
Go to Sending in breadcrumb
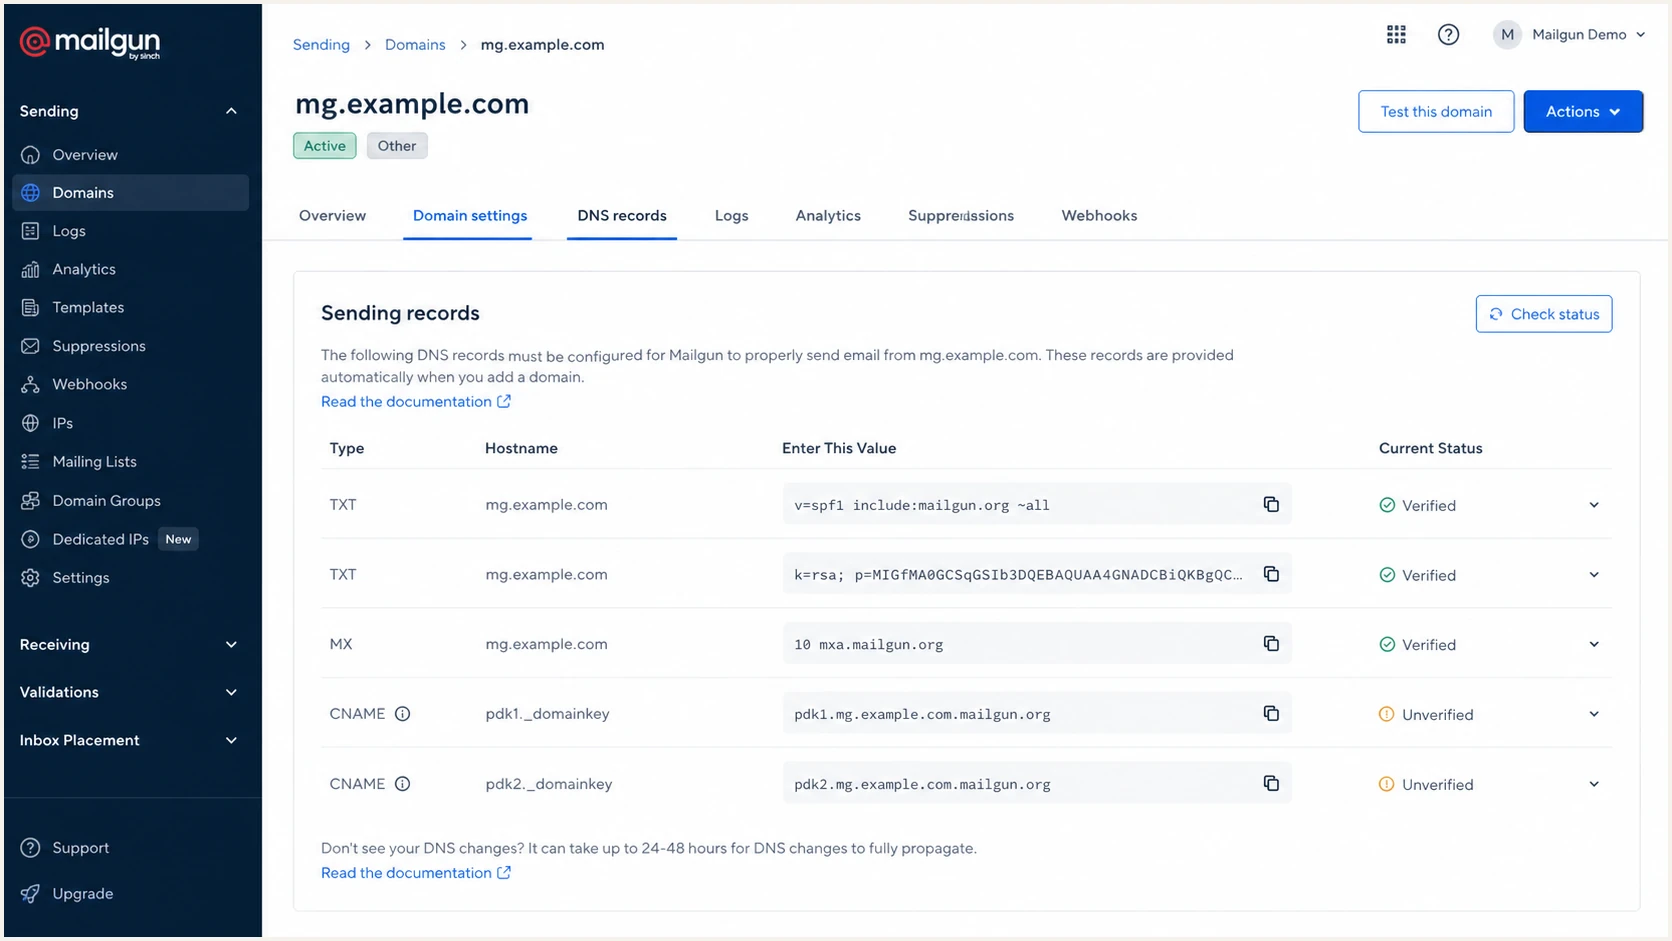[321, 45]
